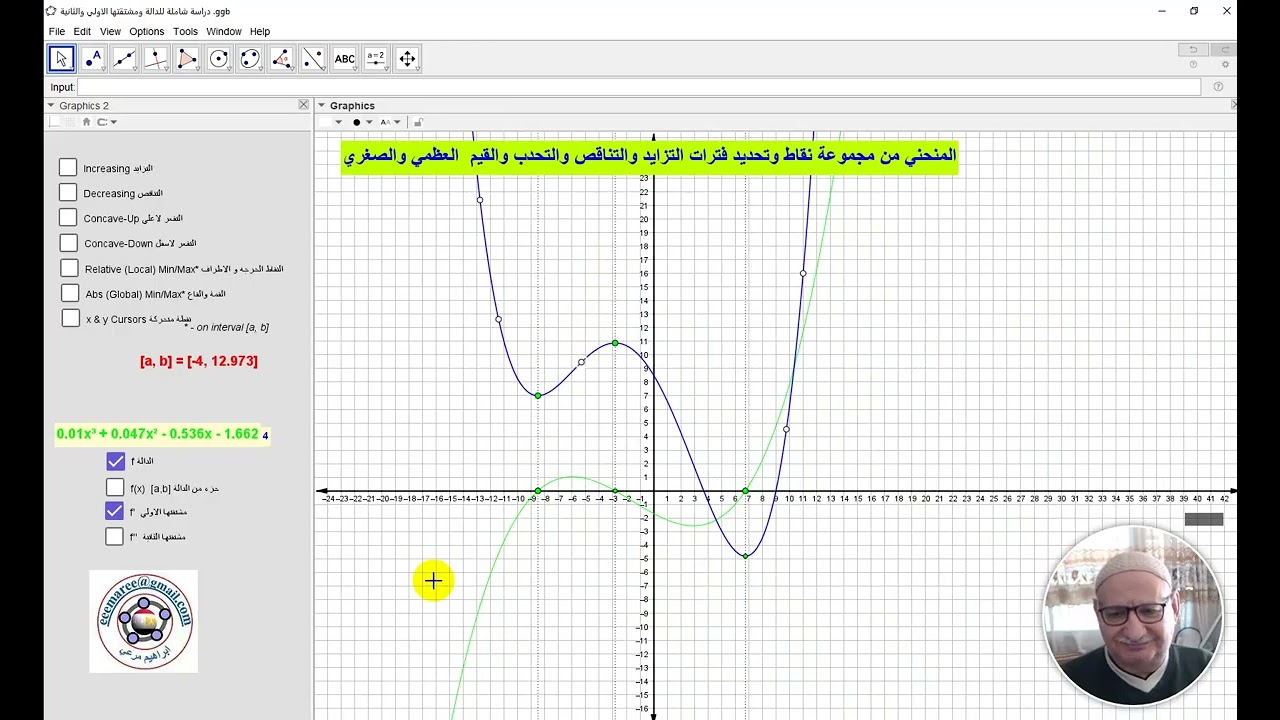Select the Ellipse conic tool
This screenshot has height=720, width=1280.
pyautogui.click(x=250, y=59)
